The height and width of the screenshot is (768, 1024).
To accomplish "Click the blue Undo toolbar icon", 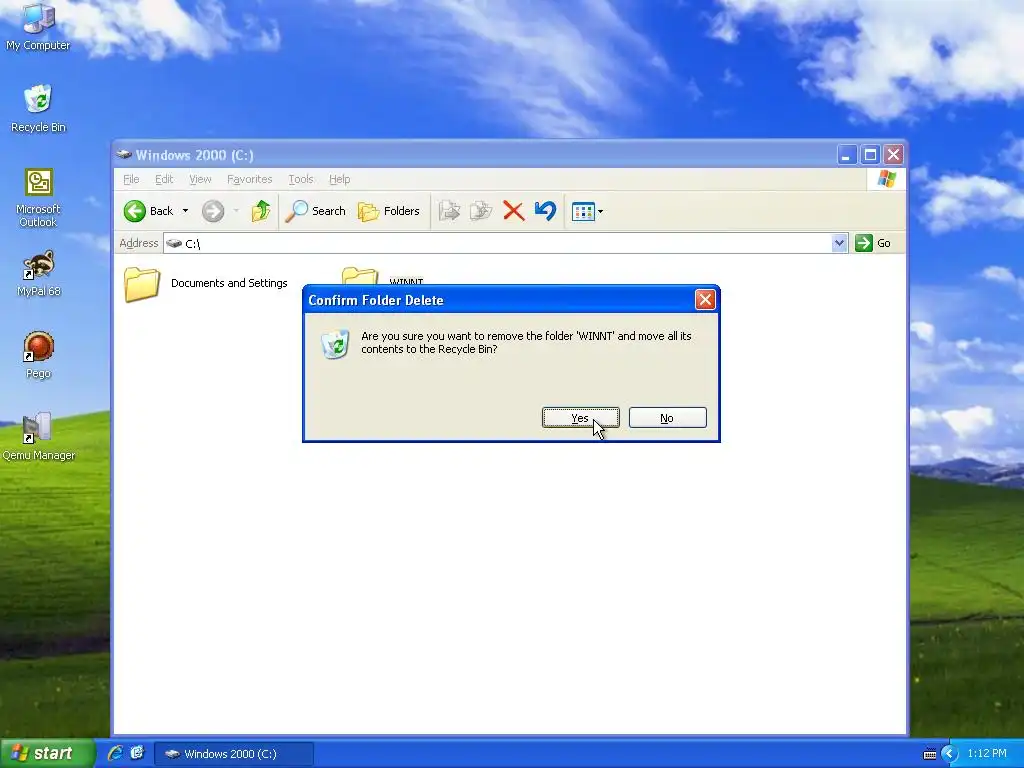I will tap(545, 211).
